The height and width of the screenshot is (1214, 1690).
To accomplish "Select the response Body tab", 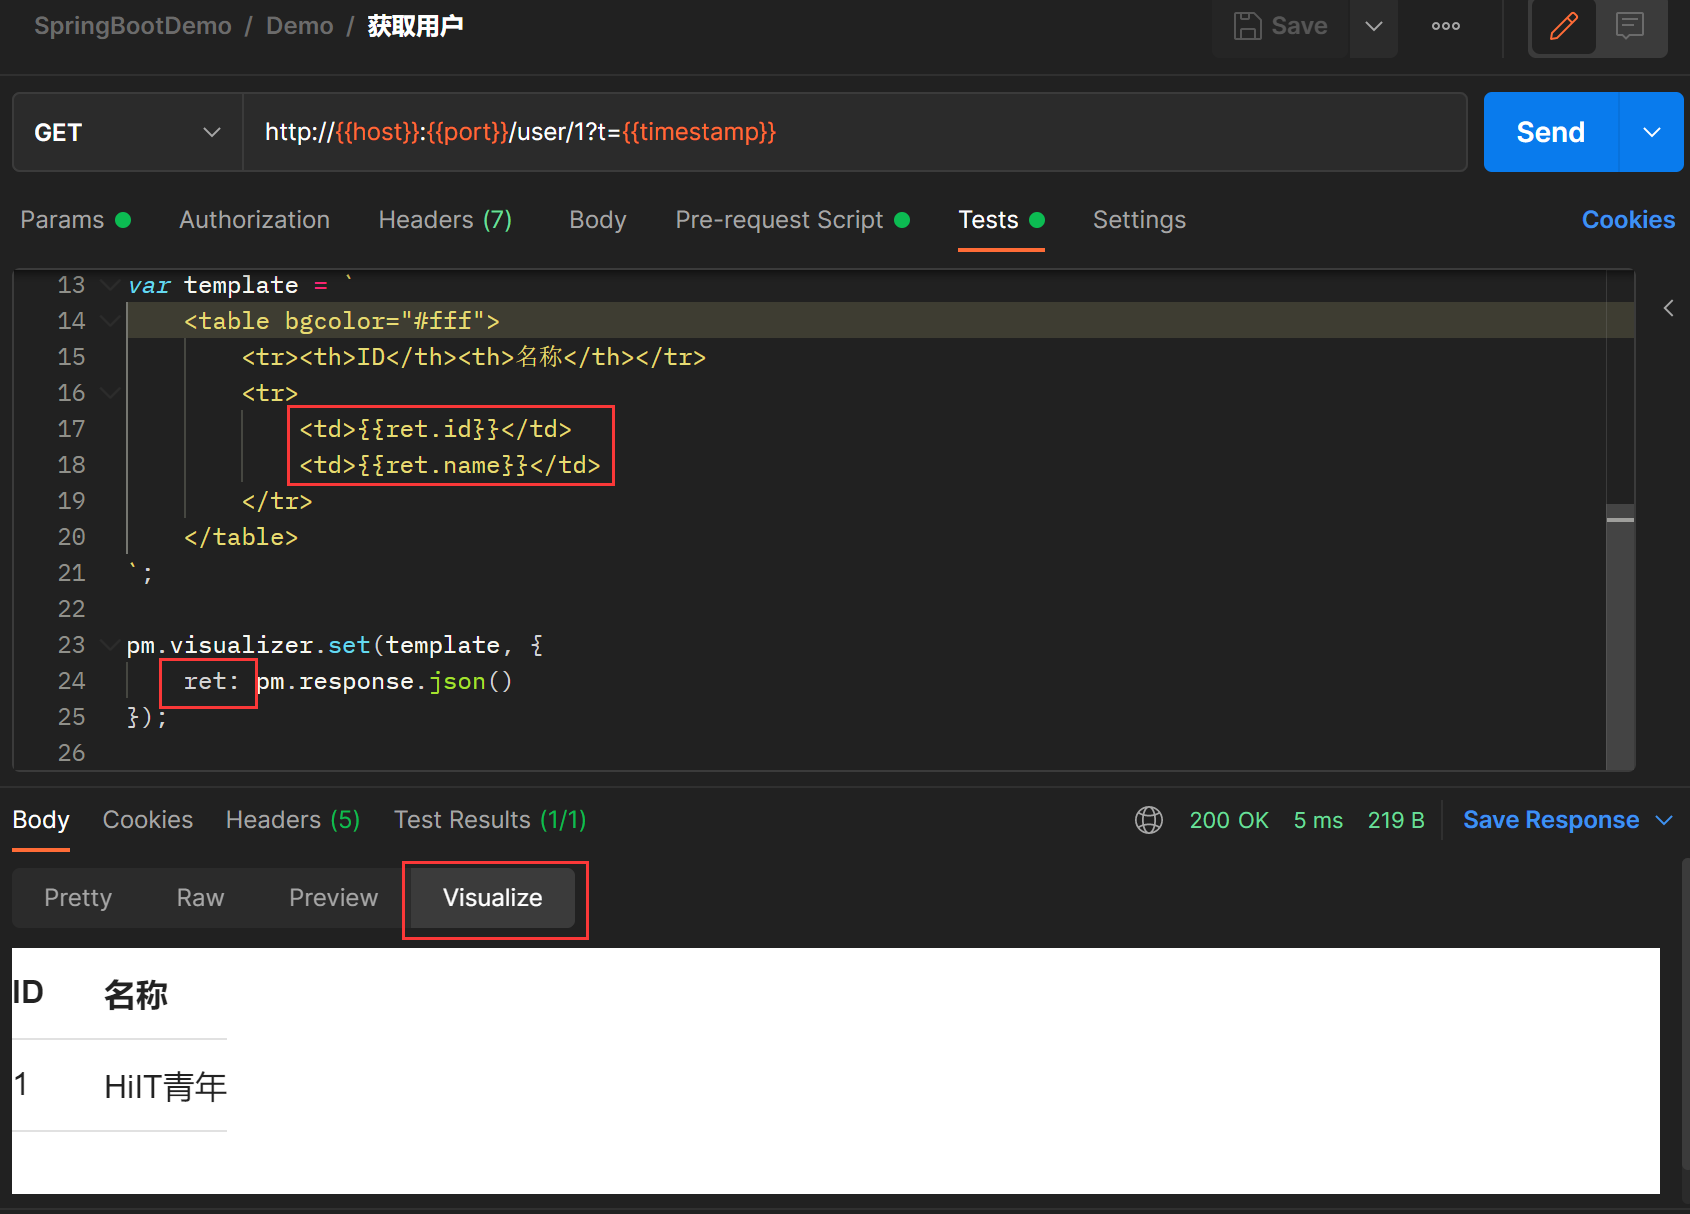I will pos(41,820).
